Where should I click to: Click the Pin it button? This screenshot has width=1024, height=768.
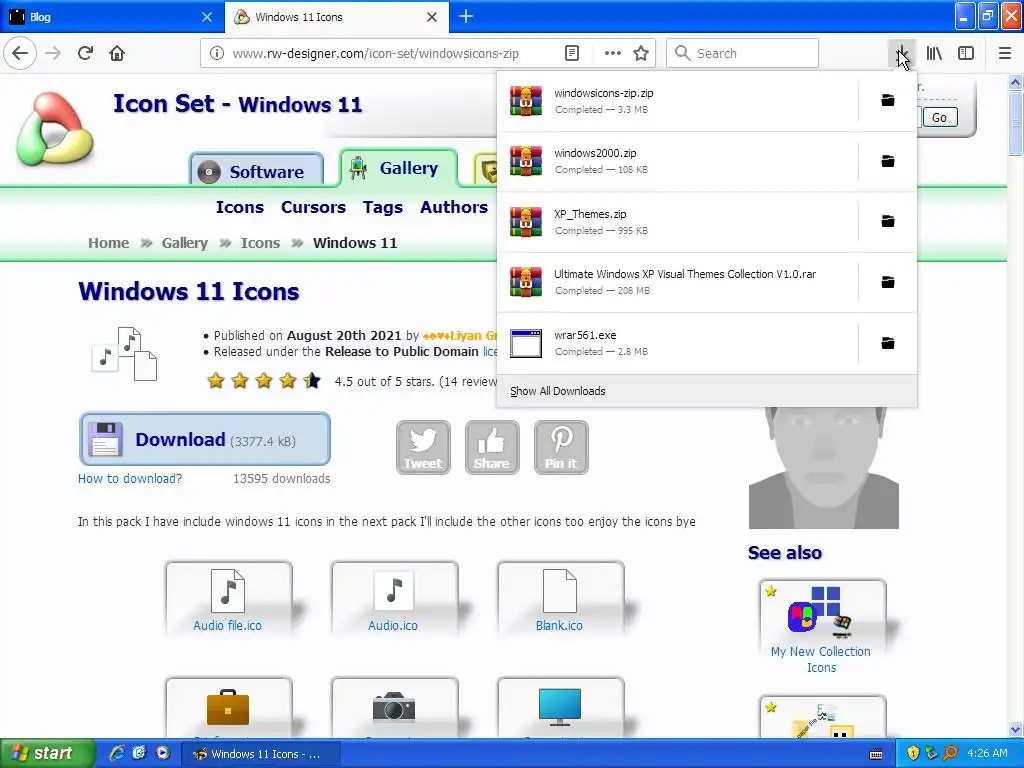click(561, 447)
